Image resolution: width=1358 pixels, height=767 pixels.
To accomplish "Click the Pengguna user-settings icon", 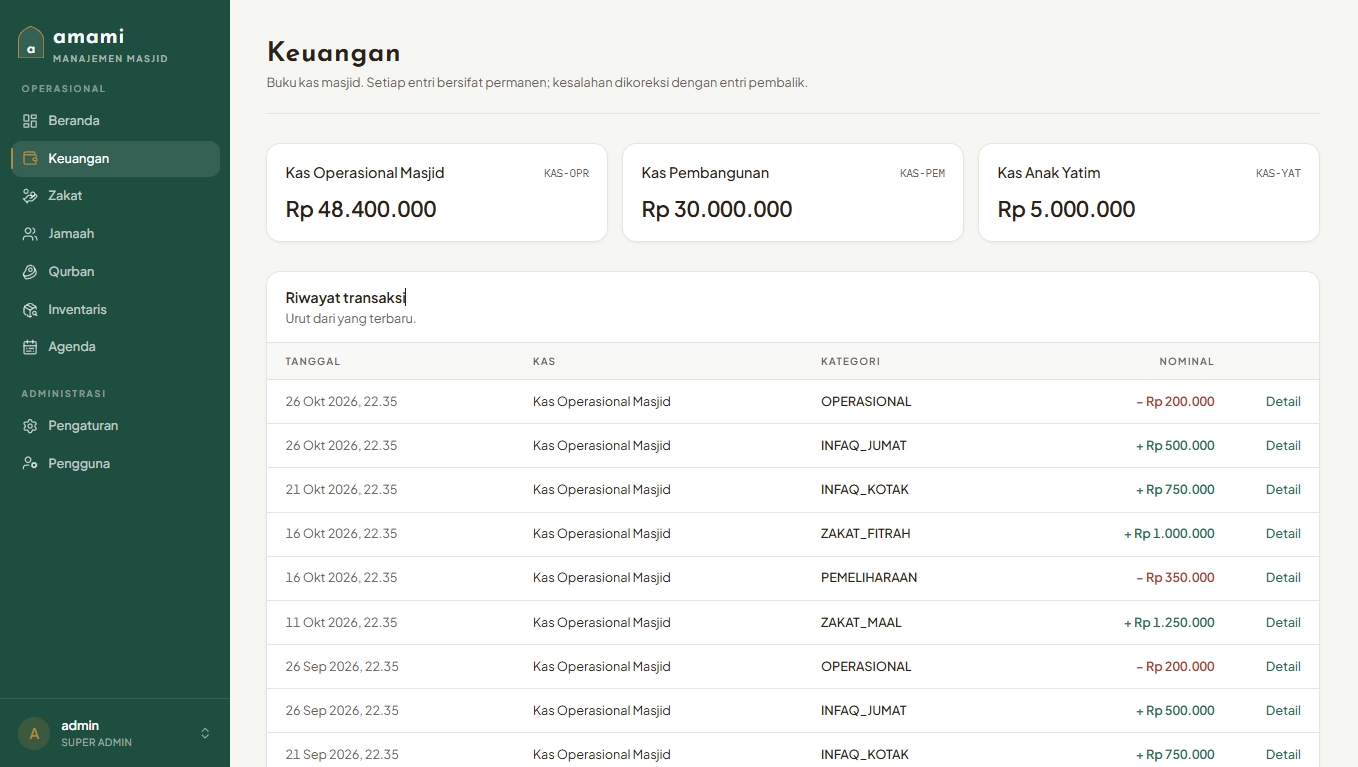I will click(x=30, y=464).
